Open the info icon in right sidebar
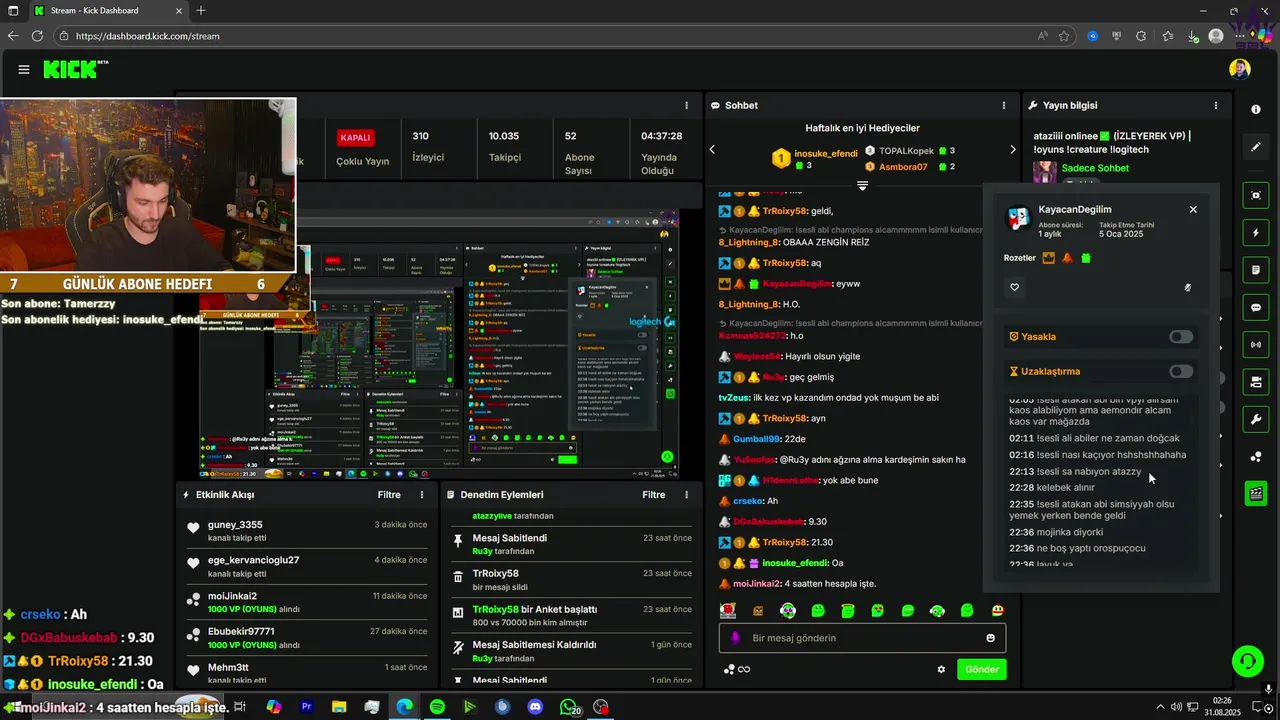The width and height of the screenshot is (1280, 720). click(1256, 109)
